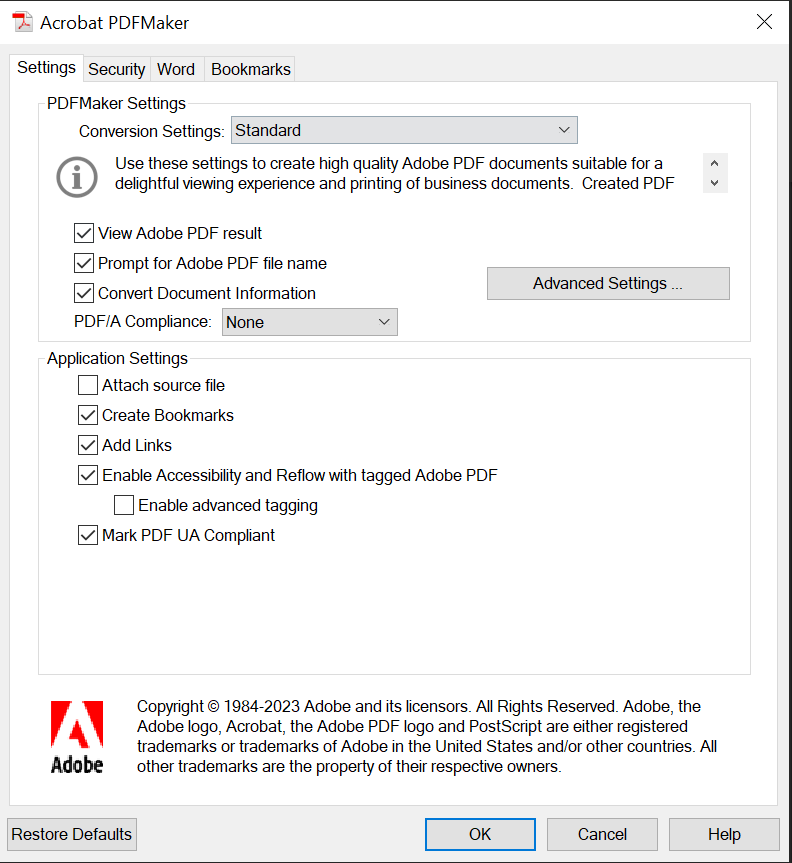This screenshot has height=863, width=792.
Task: Click the info icon next to description text
Action: coord(76,177)
